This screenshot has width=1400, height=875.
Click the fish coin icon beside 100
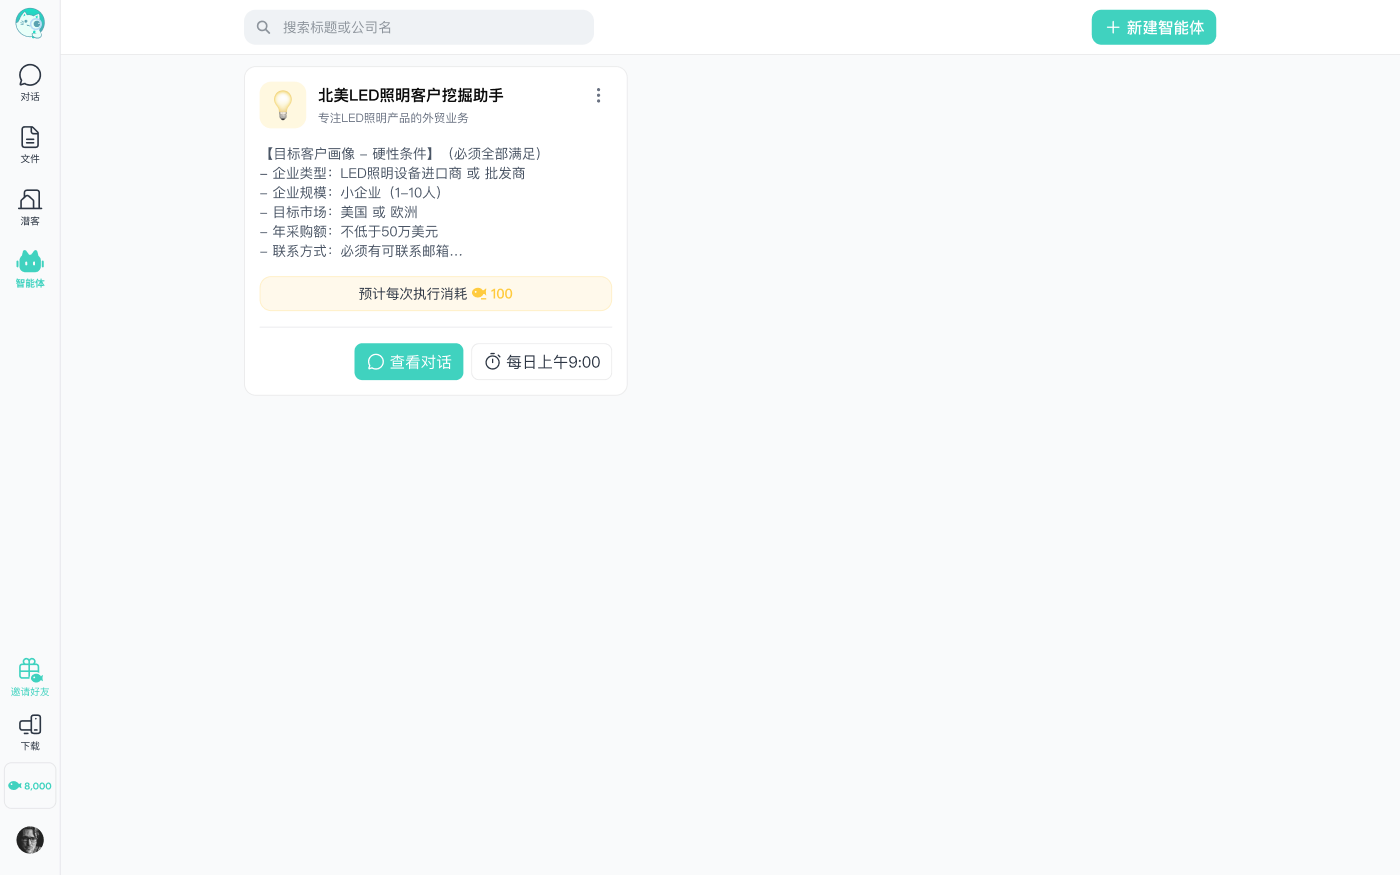coord(479,294)
